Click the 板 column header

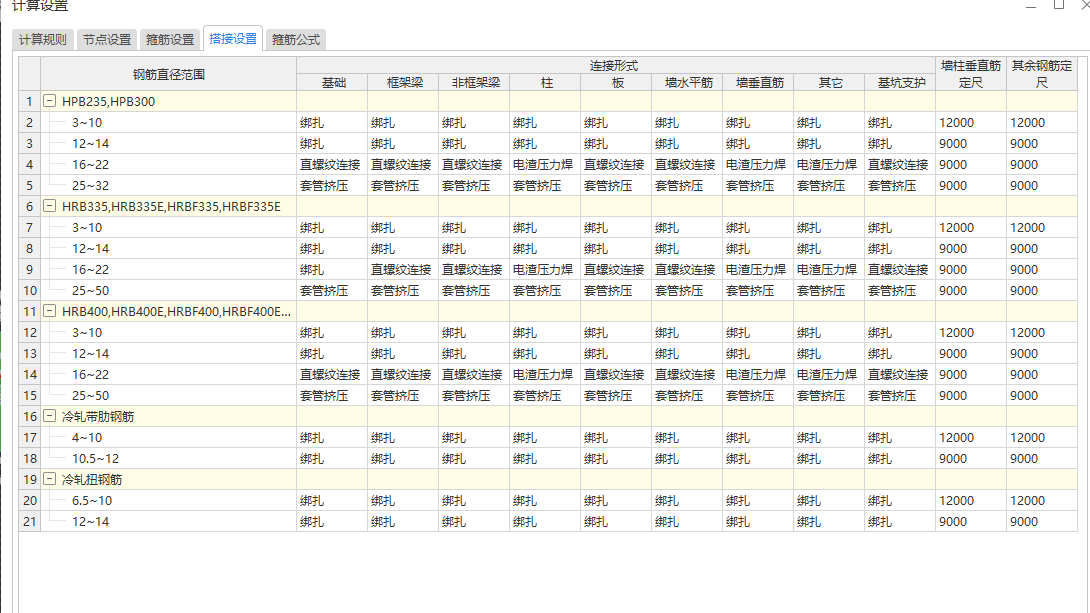(617, 83)
